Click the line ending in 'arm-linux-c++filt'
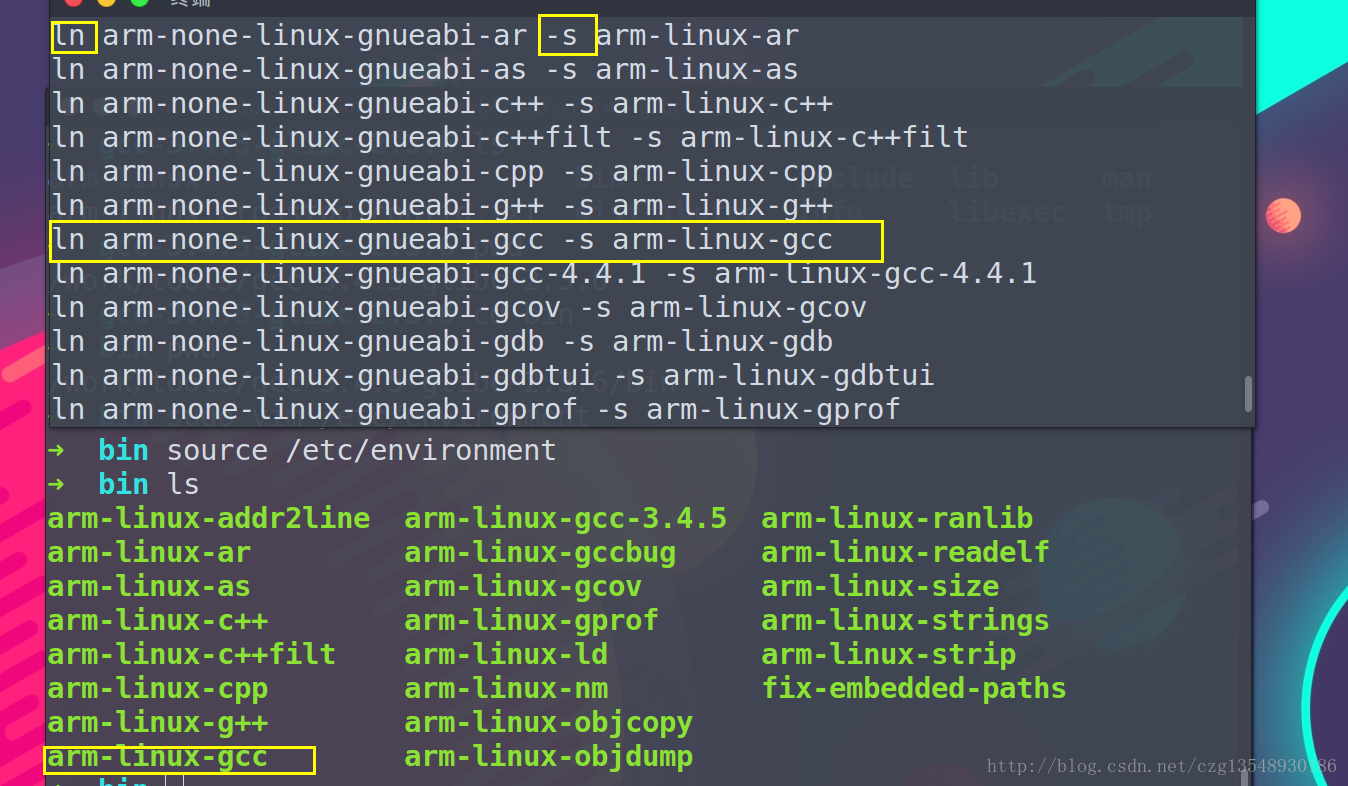 pos(510,138)
